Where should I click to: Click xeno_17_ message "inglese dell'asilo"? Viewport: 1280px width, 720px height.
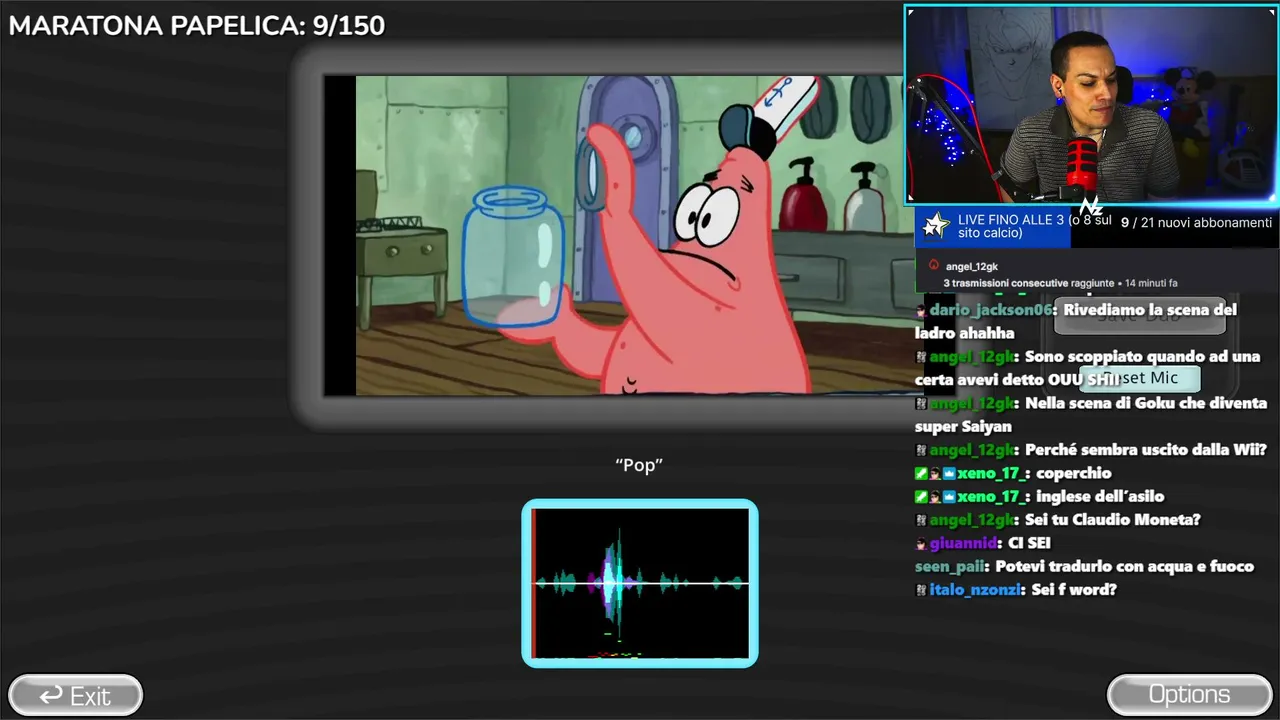tap(1100, 496)
